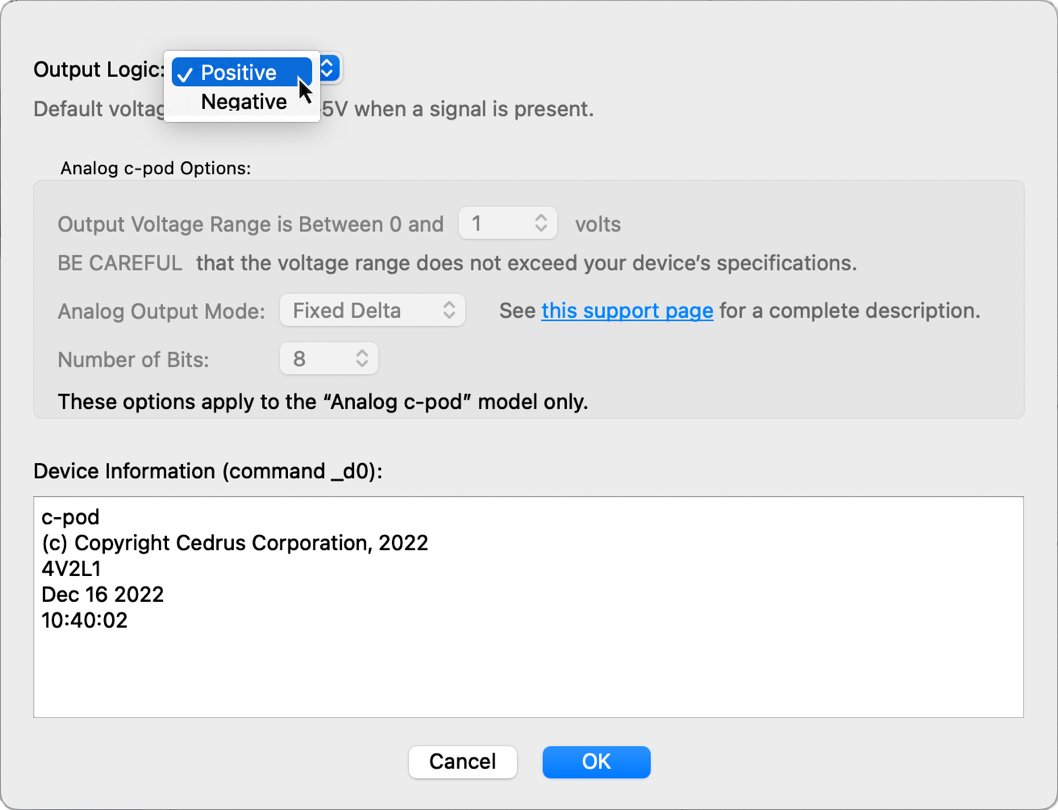Dismiss the dialog with Cancel
This screenshot has height=810, width=1058.
462,762
